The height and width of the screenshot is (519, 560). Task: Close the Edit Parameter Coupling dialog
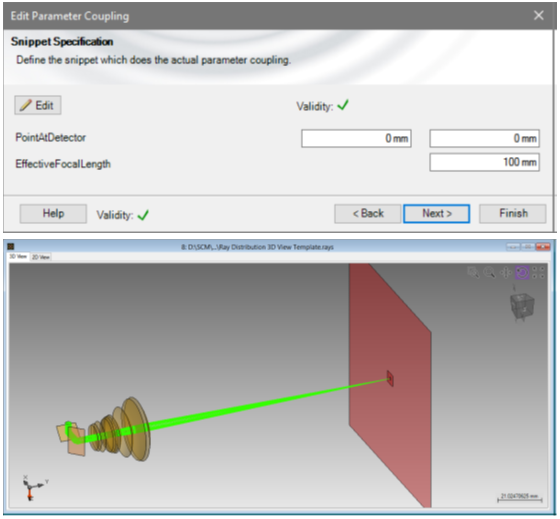[x=539, y=15]
